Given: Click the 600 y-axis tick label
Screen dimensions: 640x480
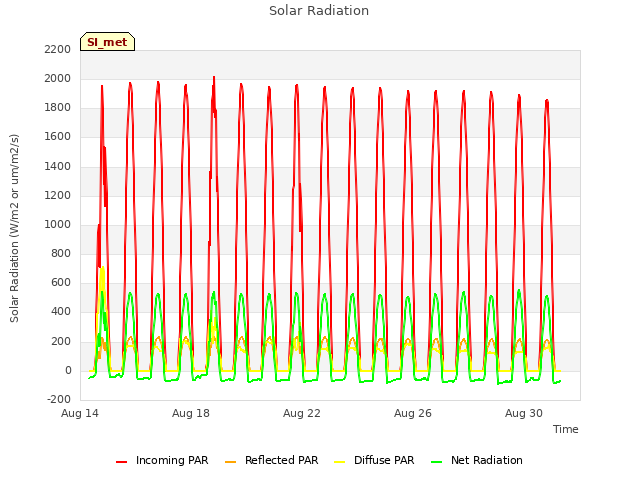Looking at the screenshot, I should [61, 282].
